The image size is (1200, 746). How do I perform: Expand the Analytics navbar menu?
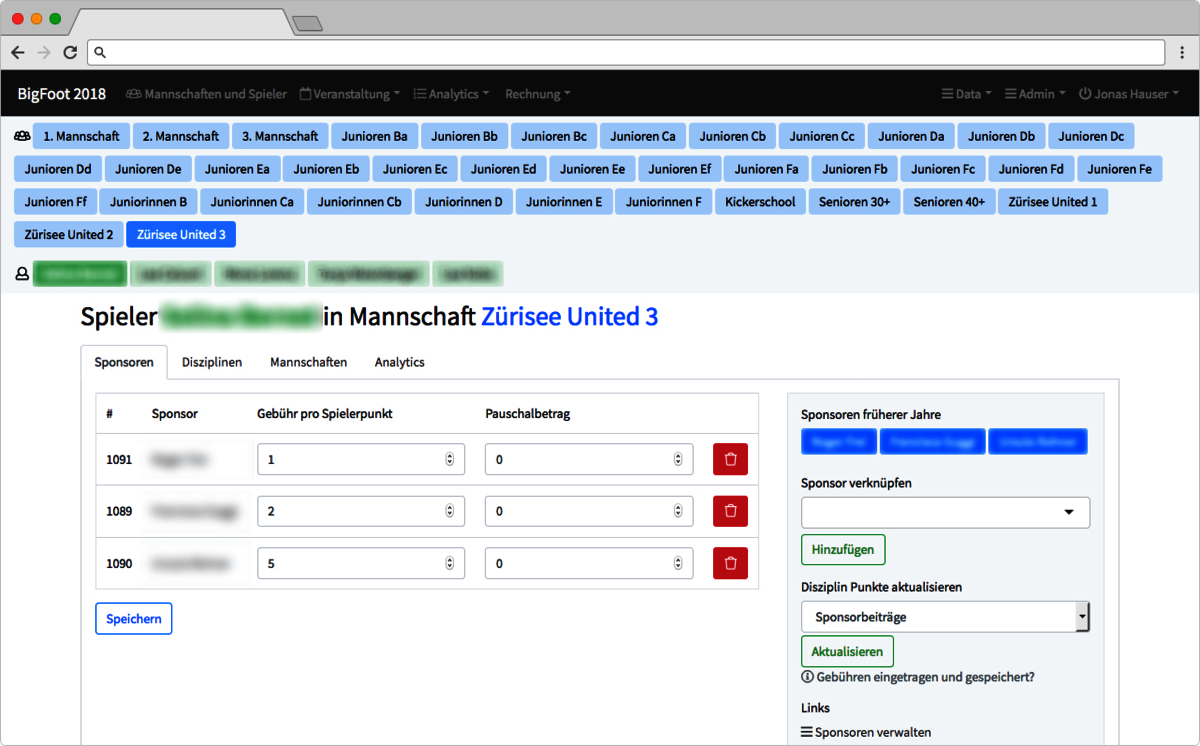coord(451,94)
